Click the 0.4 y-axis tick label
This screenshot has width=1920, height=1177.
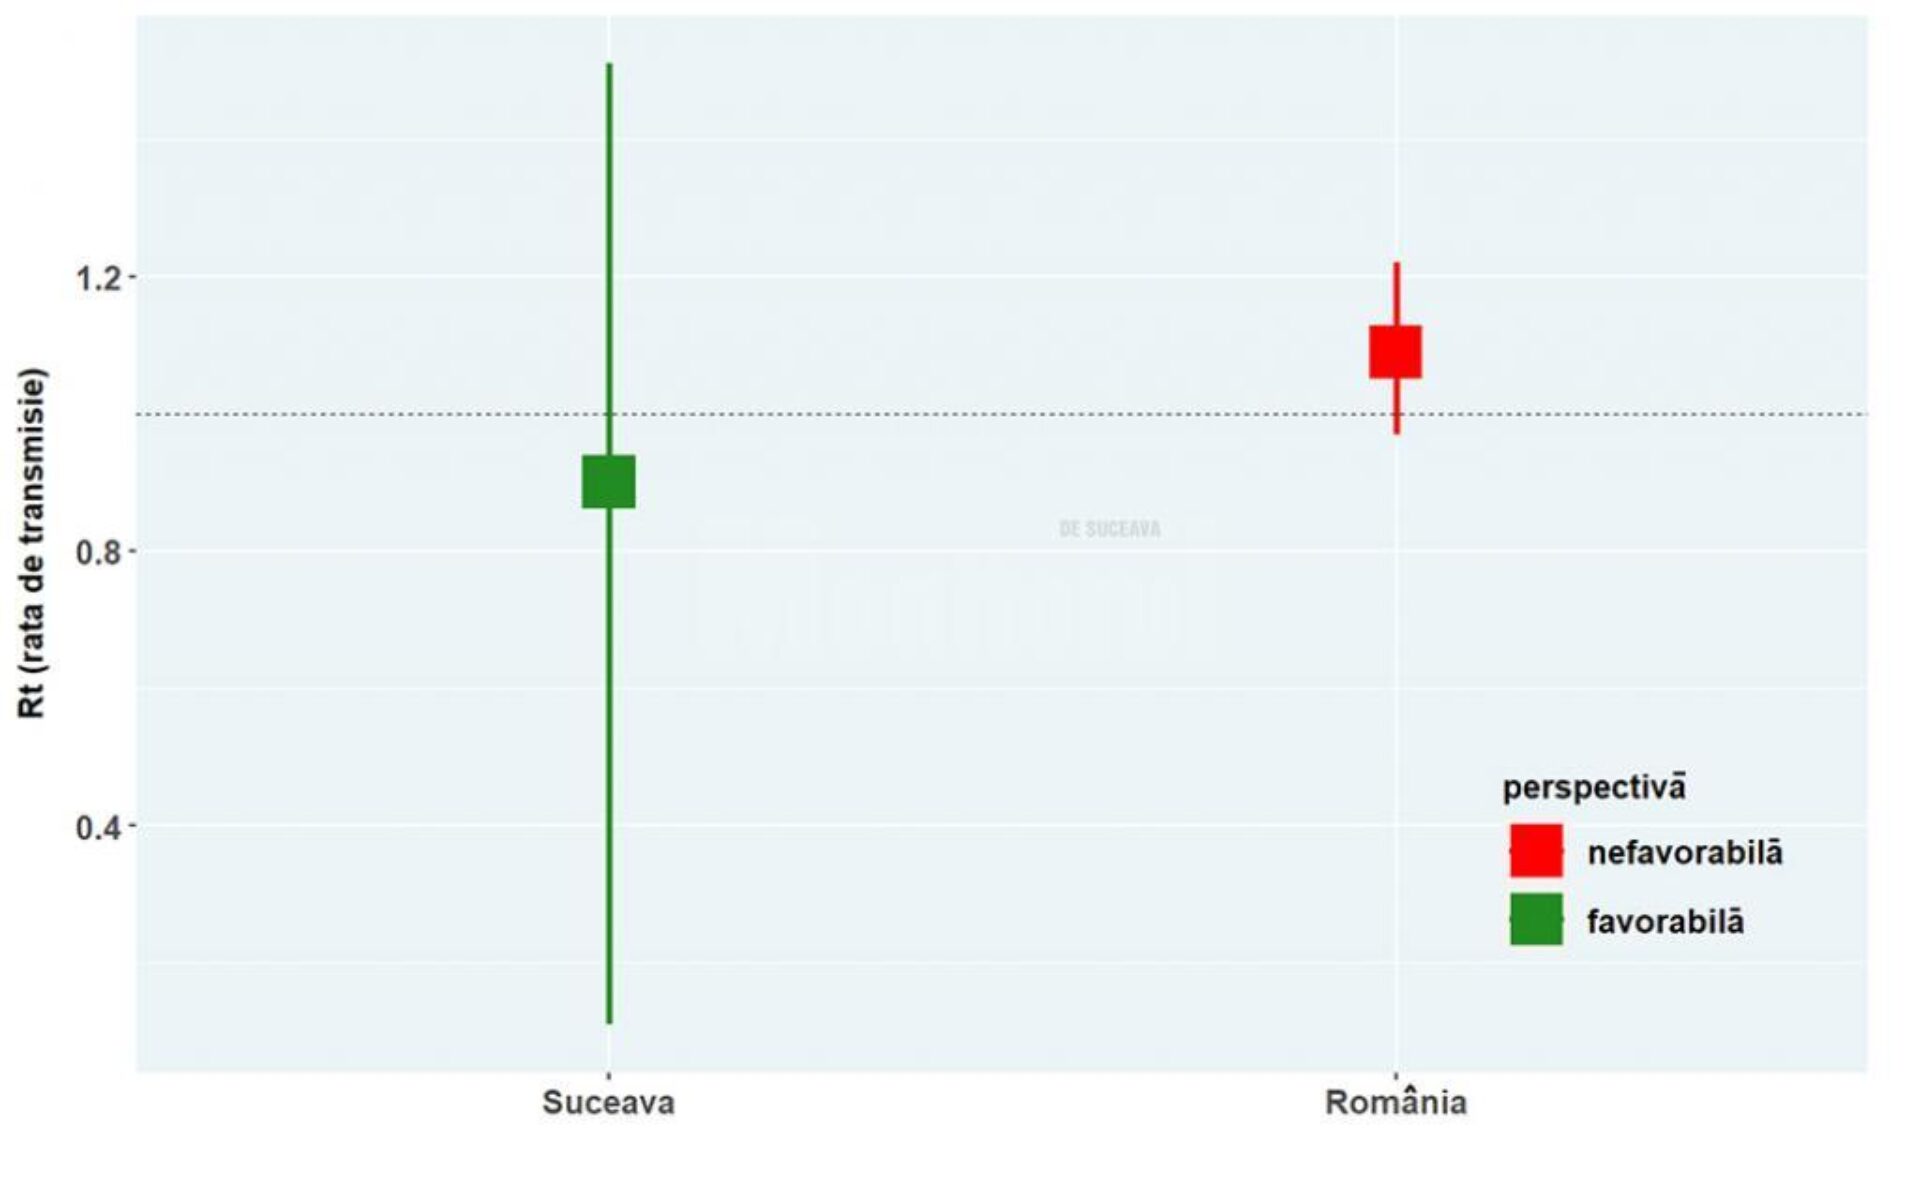coord(100,827)
